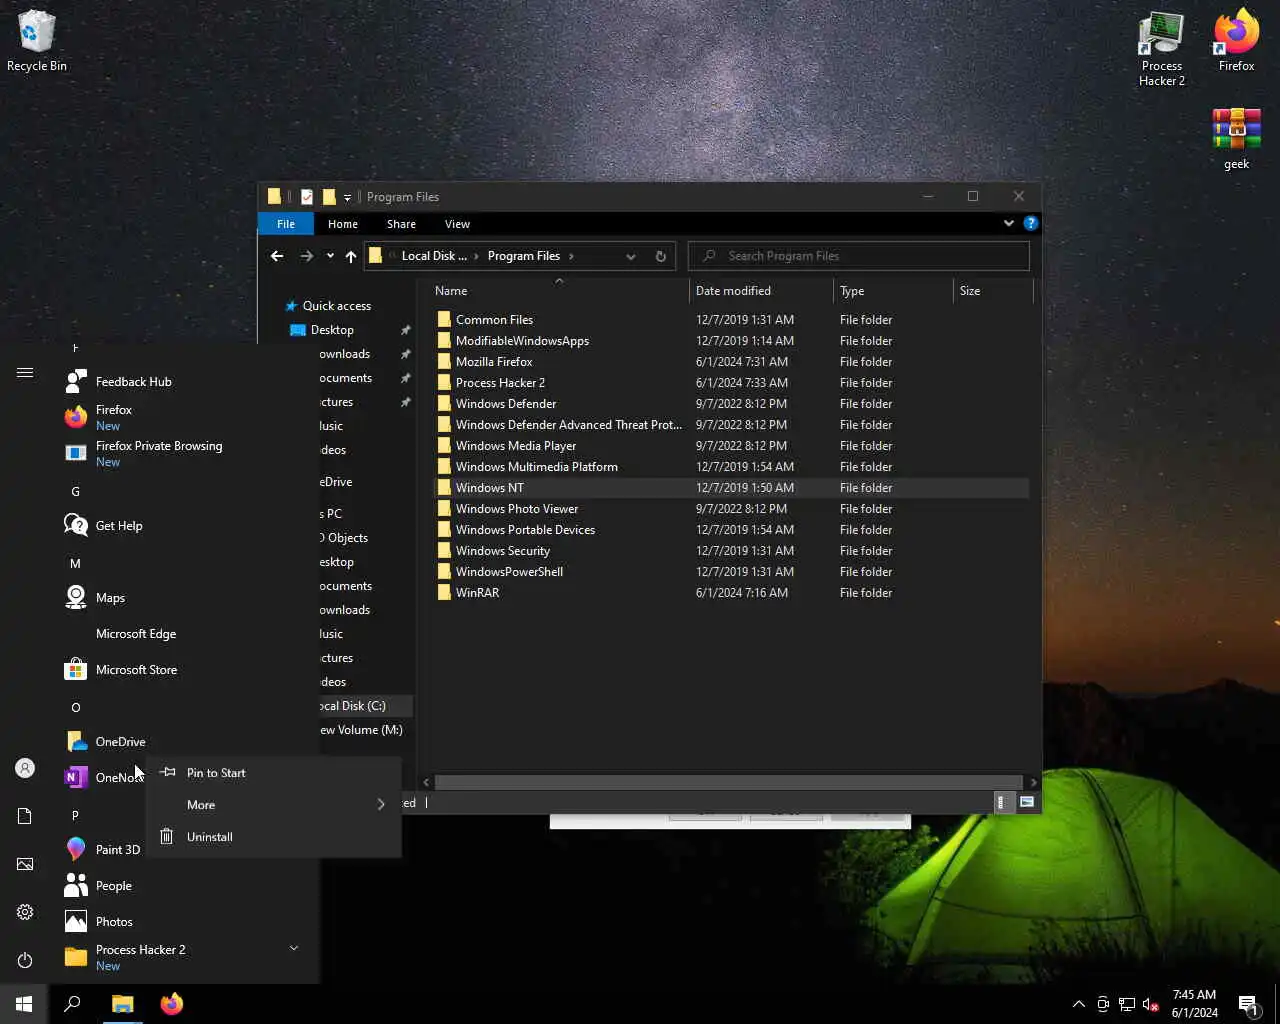Select Pin to Start in context menu
1280x1024 pixels.
(x=273, y=773)
